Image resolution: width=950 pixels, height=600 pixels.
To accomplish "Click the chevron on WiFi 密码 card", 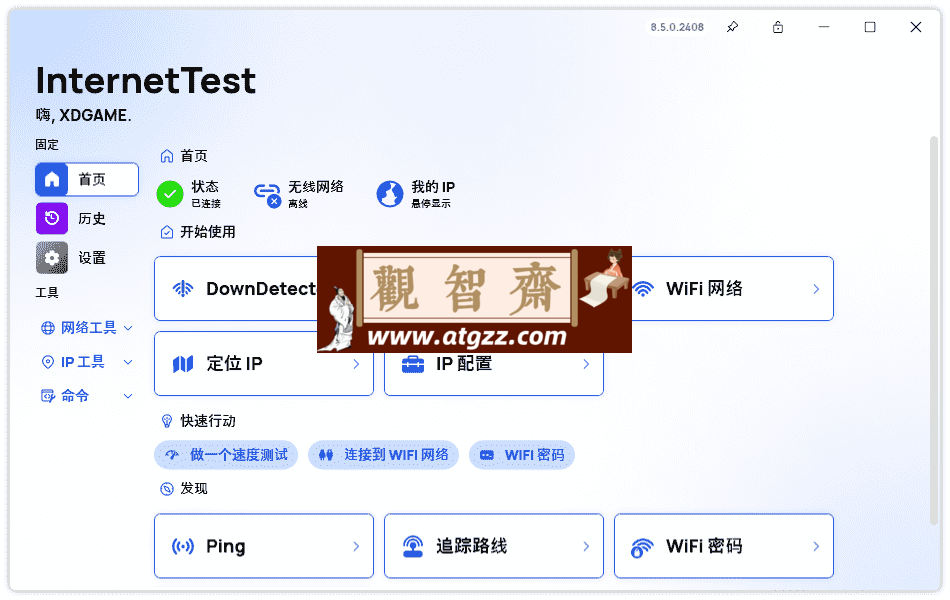I will click(816, 547).
